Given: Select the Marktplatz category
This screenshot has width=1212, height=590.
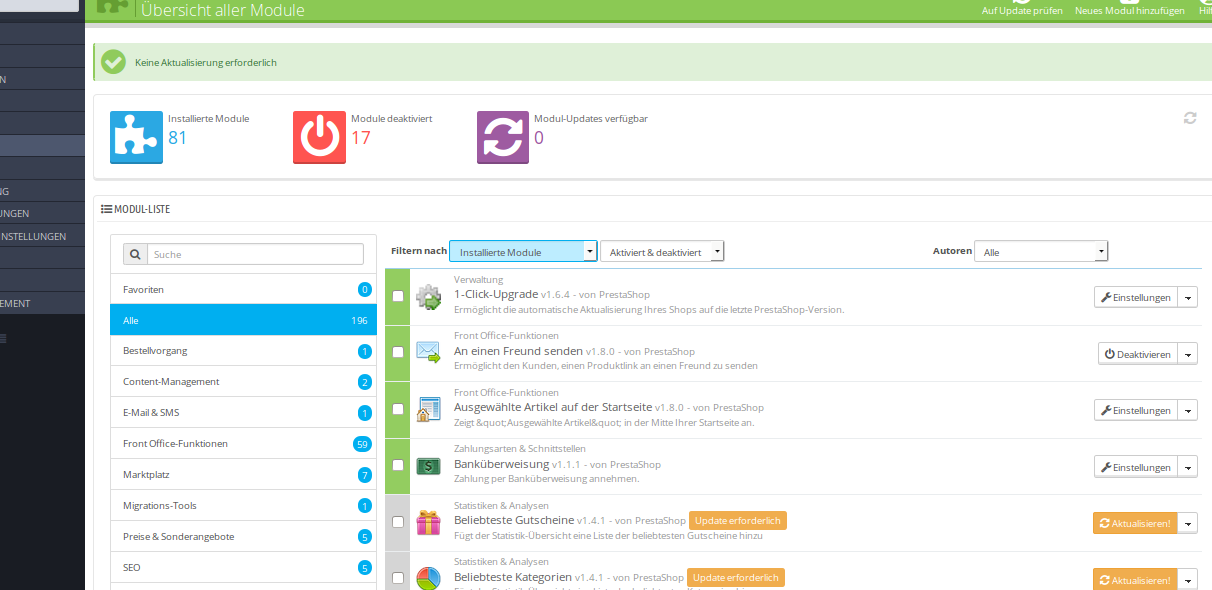Looking at the screenshot, I should click(243, 475).
